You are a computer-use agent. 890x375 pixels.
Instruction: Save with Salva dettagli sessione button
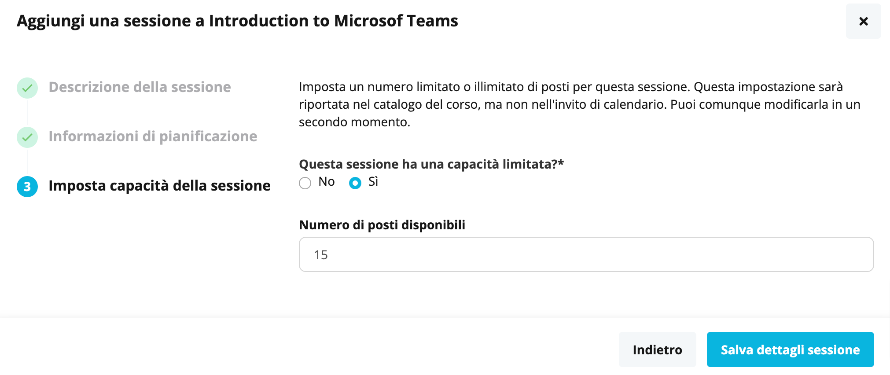pos(790,349)
